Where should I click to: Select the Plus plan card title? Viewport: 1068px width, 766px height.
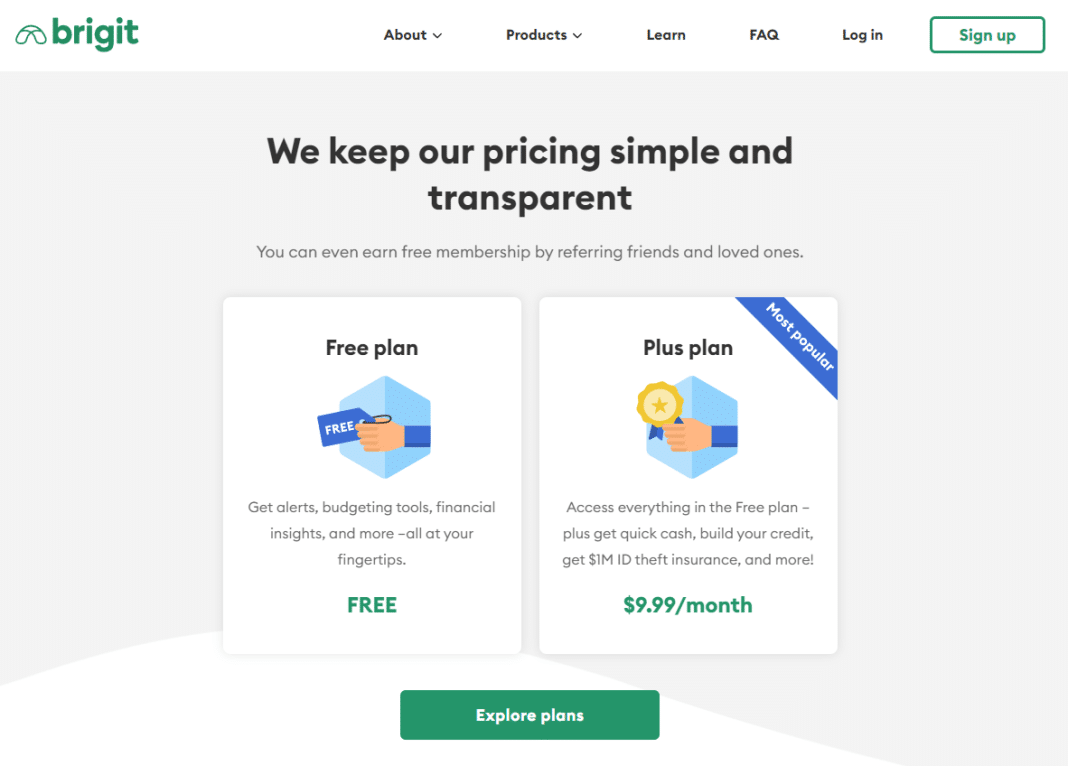click(688, 348)
